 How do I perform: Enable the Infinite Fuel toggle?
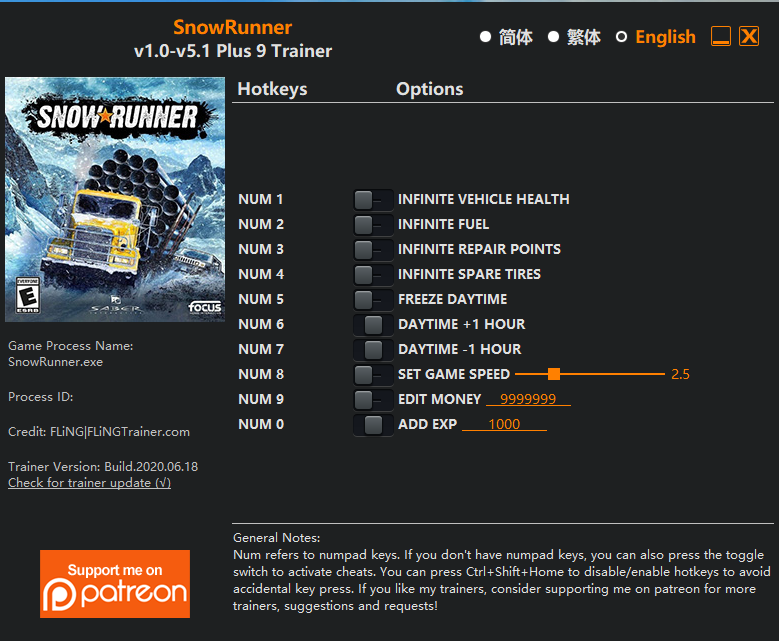click(373, 225)
